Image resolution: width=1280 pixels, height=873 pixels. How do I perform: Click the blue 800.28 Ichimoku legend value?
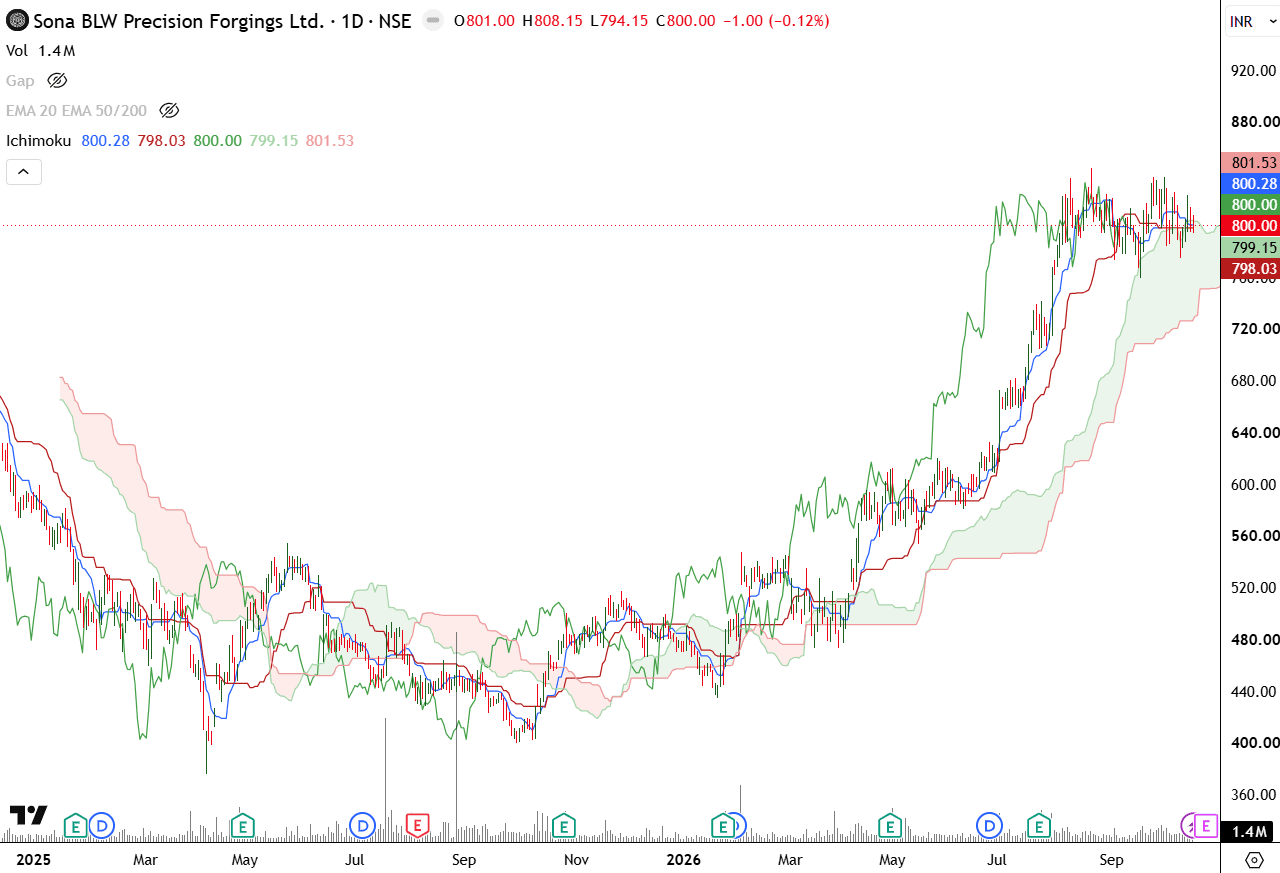pos(105,141)
